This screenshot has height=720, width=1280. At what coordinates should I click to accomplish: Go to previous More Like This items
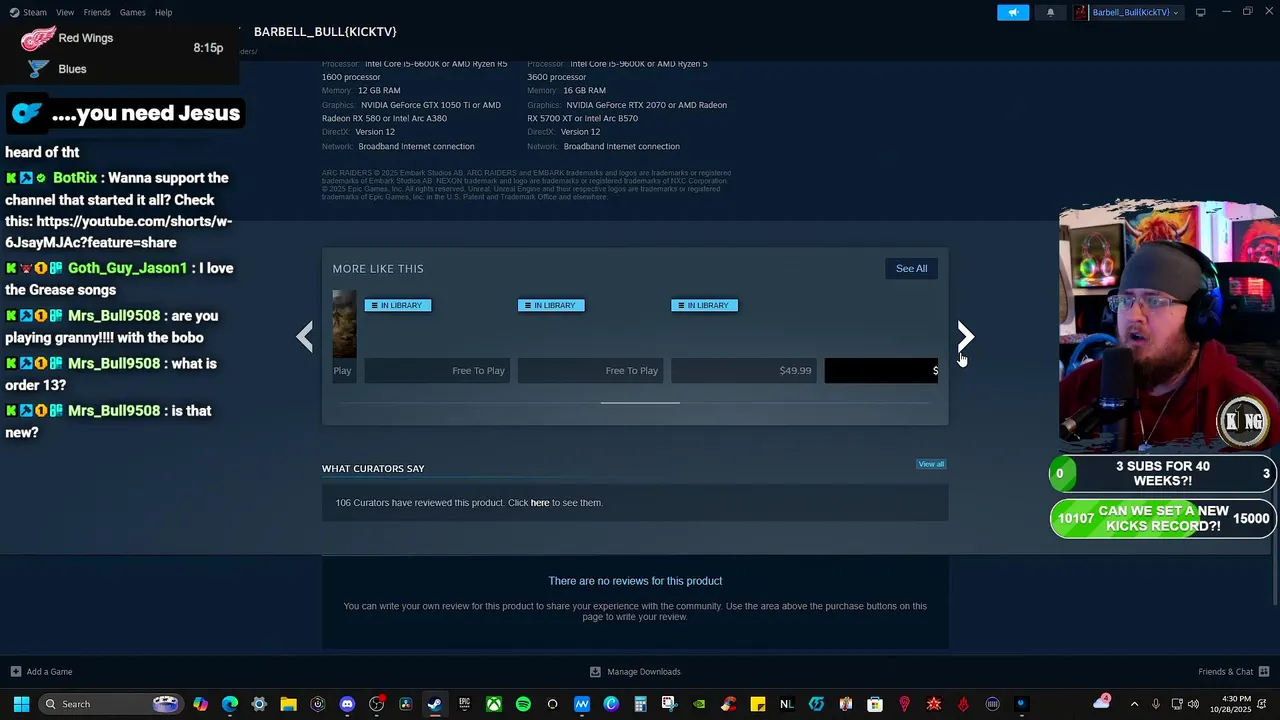click(305, 337)
